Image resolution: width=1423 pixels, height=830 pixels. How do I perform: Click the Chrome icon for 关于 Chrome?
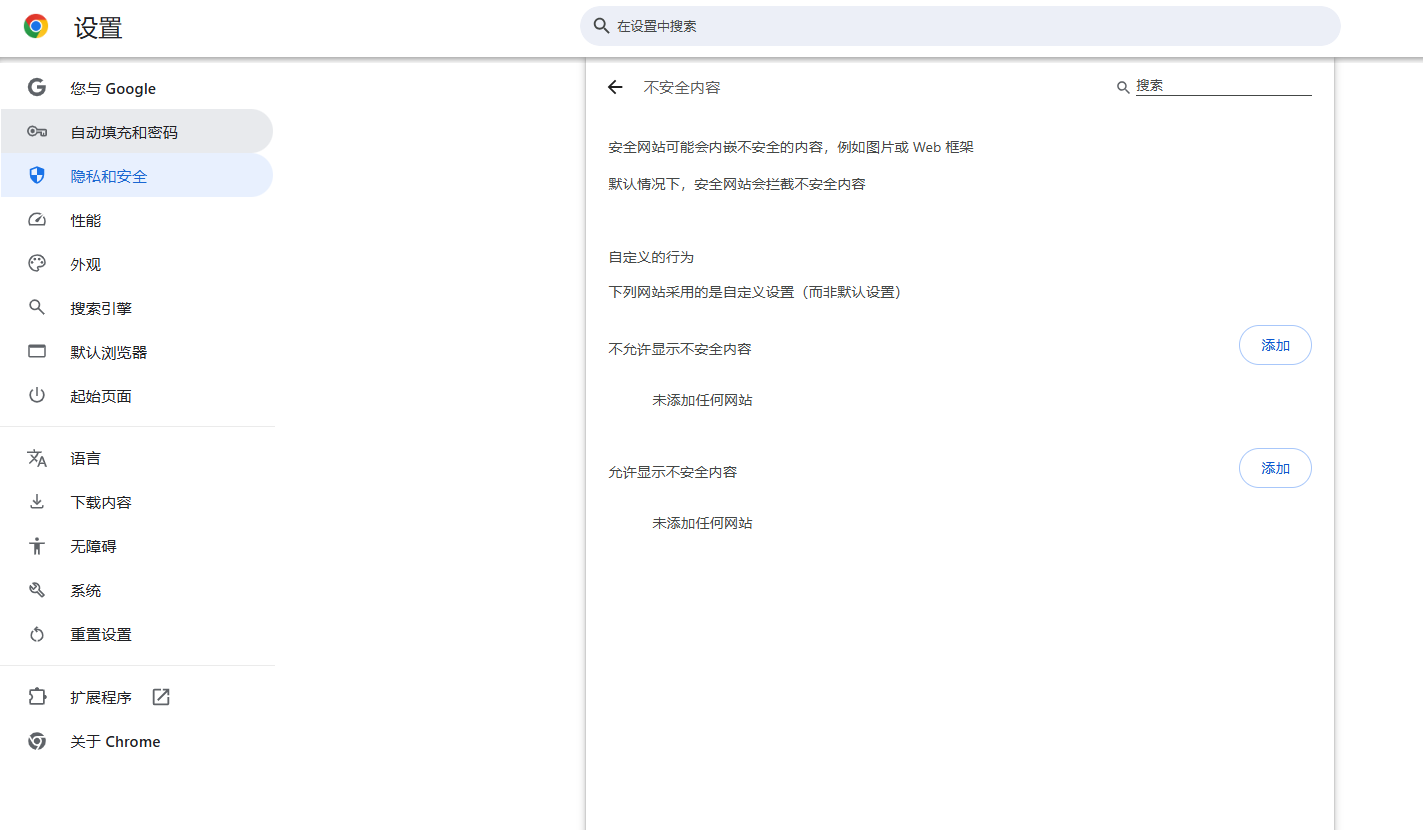coord(37,741)
